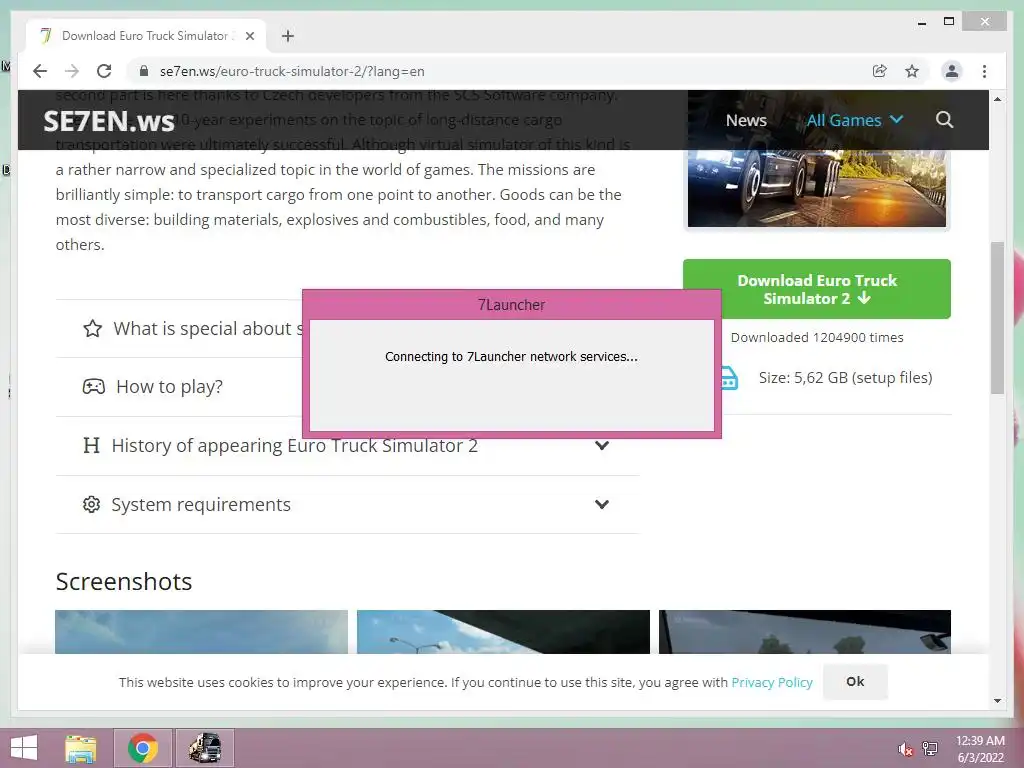Screen dimensions: 1024x768
Task: Click the muted volume tray icon
Action: pyautogui.click(x=905, y=749)
